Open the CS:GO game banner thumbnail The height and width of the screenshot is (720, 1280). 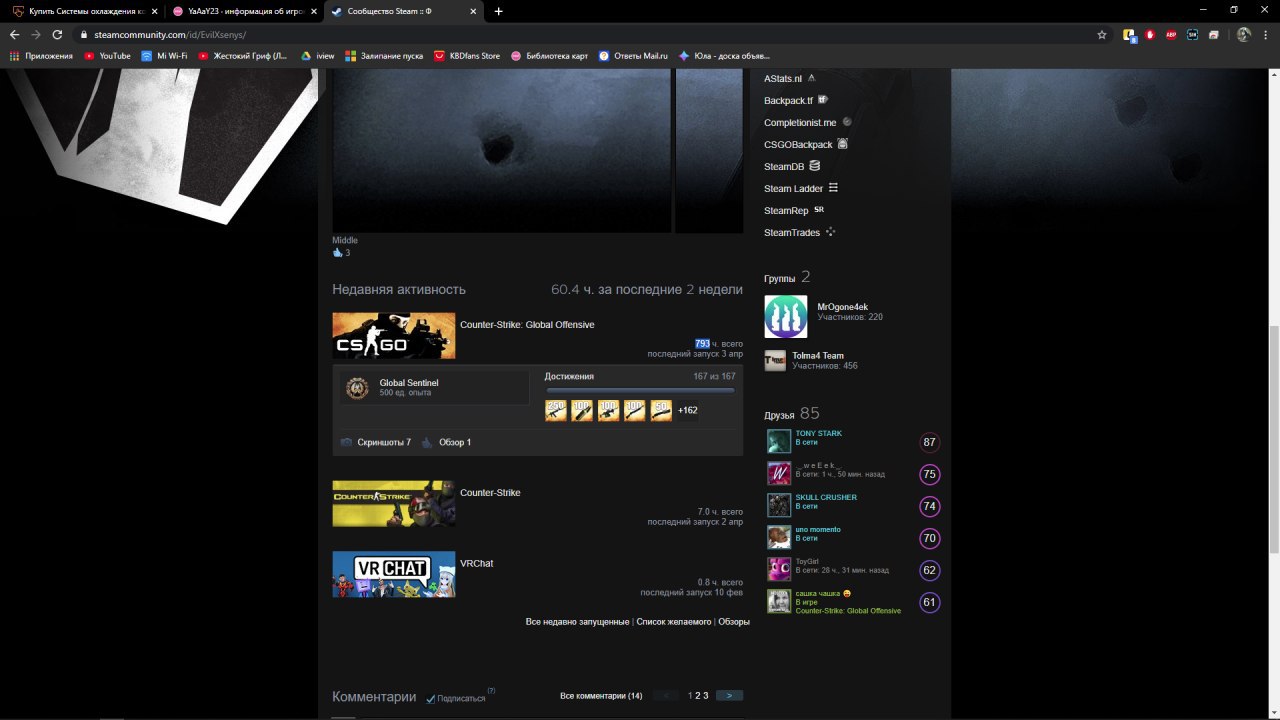[394, 336]
